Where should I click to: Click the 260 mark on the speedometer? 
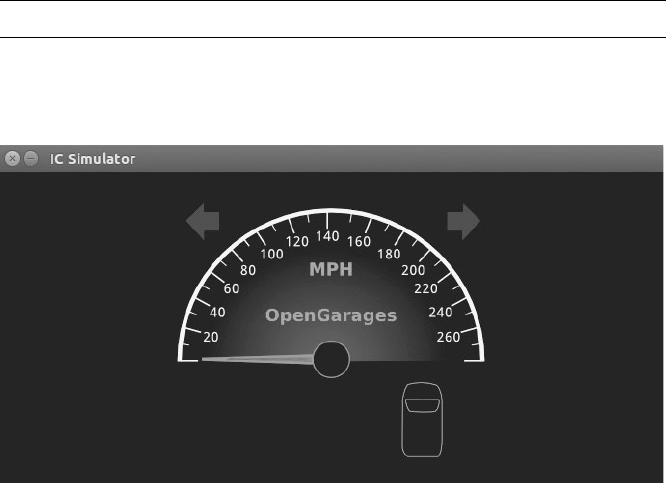(x=448, y=337)
